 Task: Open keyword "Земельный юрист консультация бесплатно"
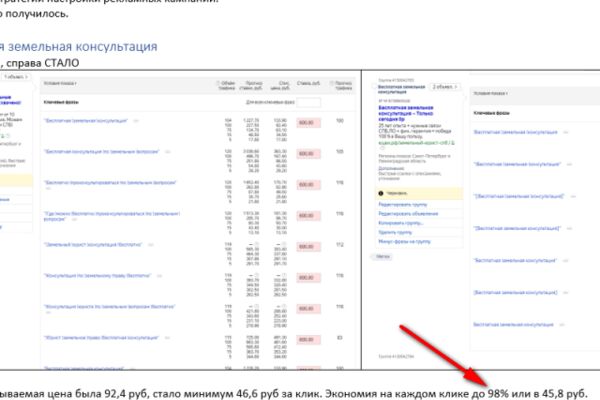click(93, 245)
